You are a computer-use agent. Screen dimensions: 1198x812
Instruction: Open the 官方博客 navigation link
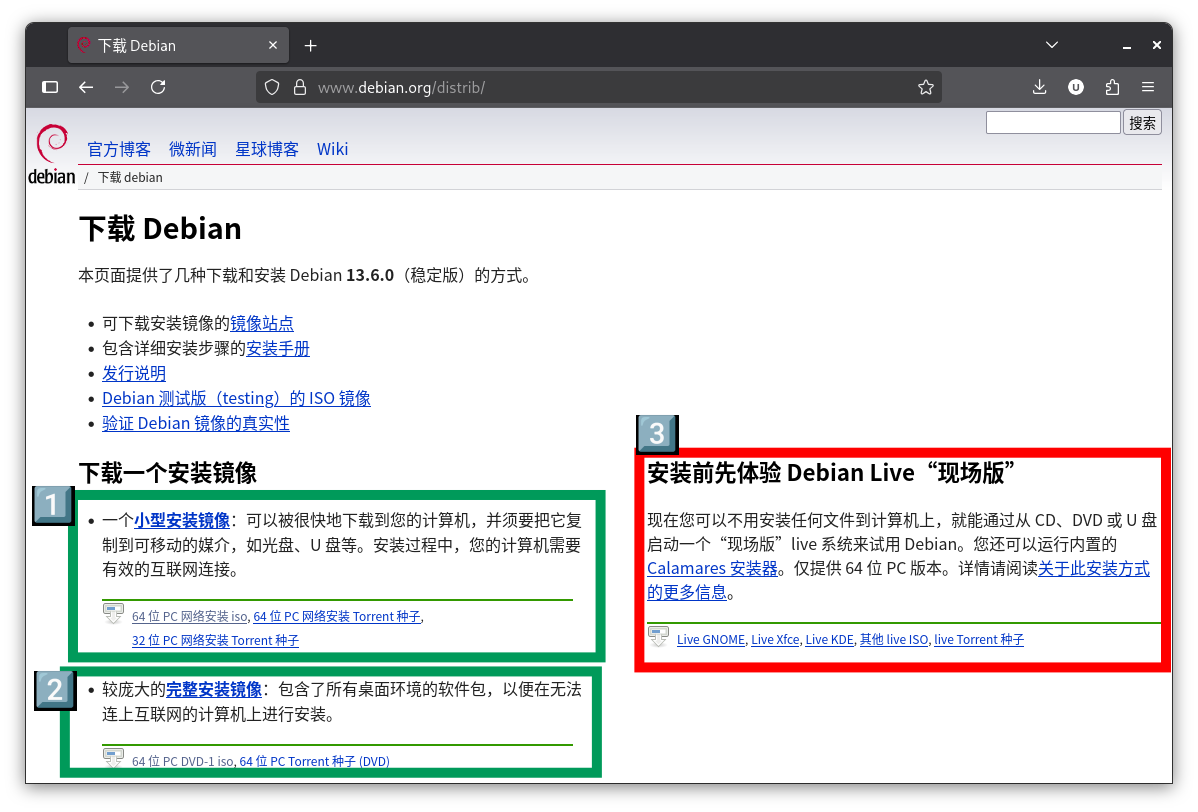pos(118,149)
